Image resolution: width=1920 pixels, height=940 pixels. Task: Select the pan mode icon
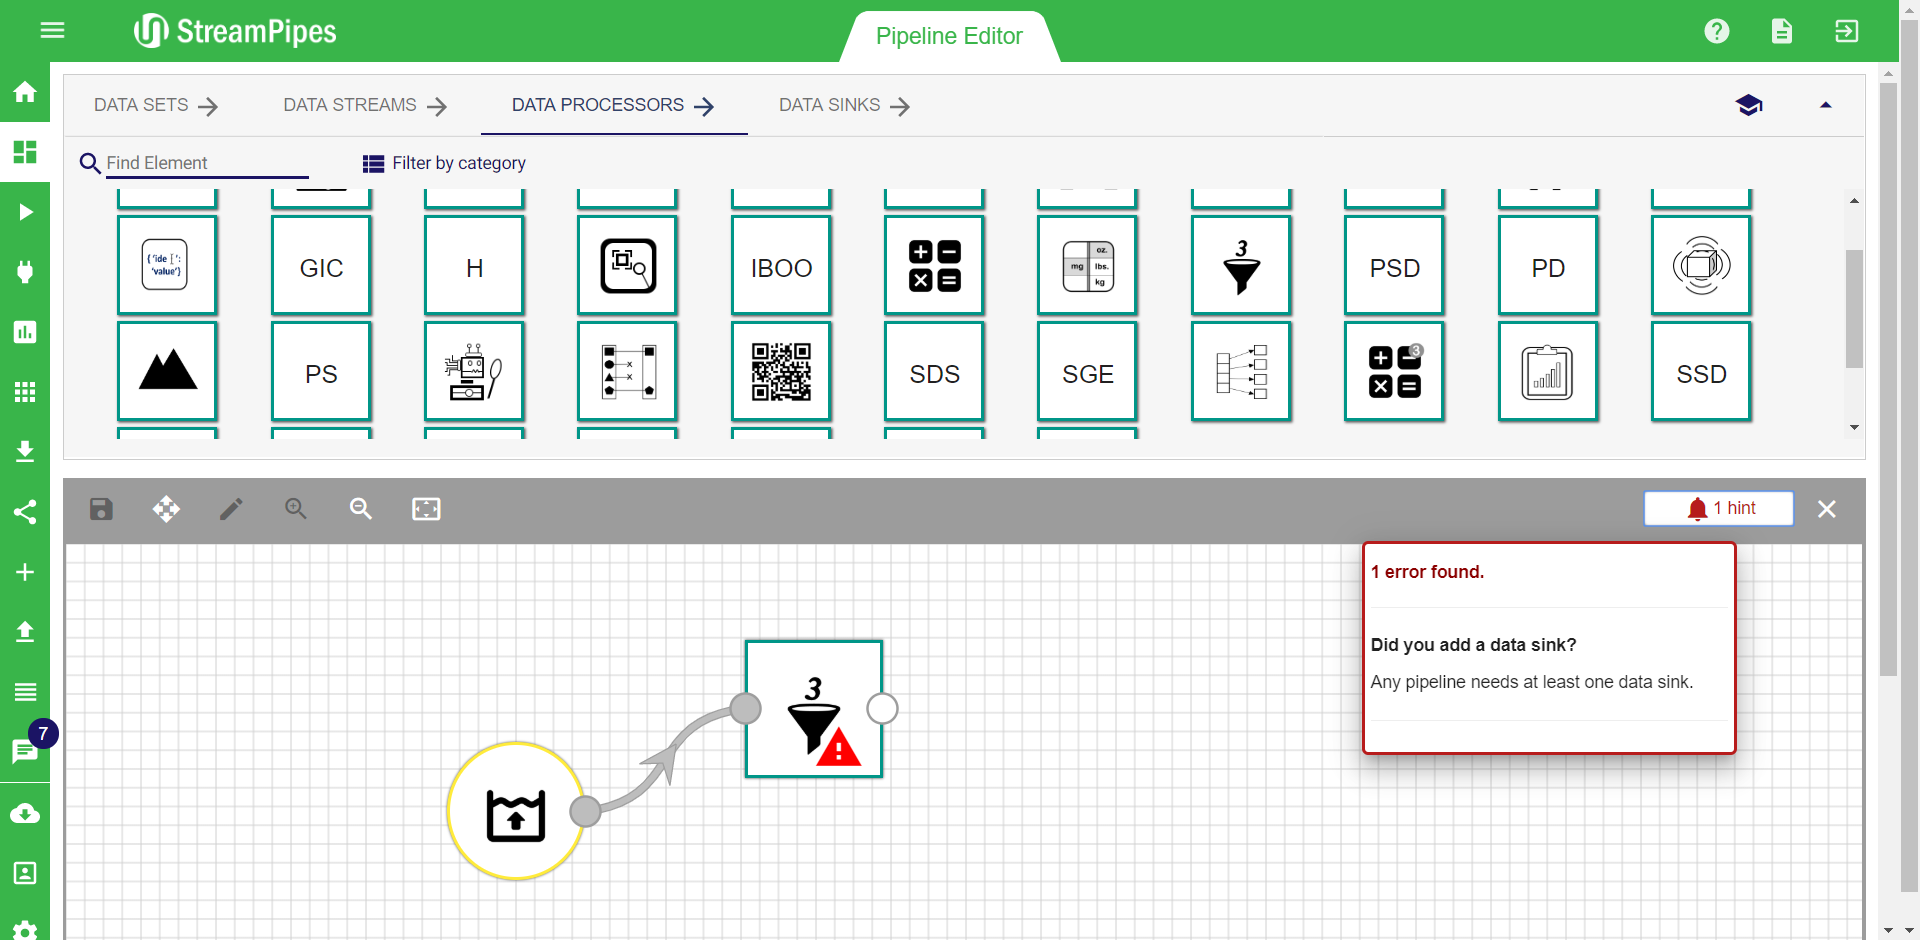pyautogui.click(x=166, y=509)
